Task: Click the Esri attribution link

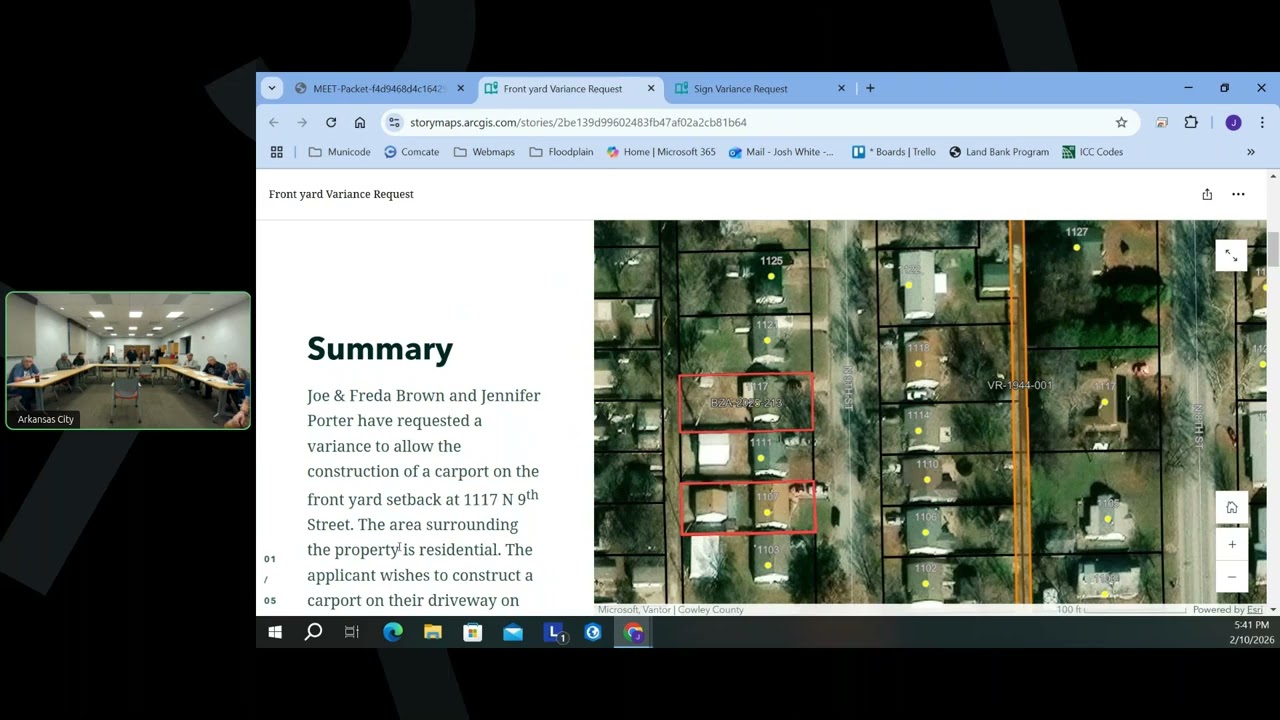Action: point(1253,609)
